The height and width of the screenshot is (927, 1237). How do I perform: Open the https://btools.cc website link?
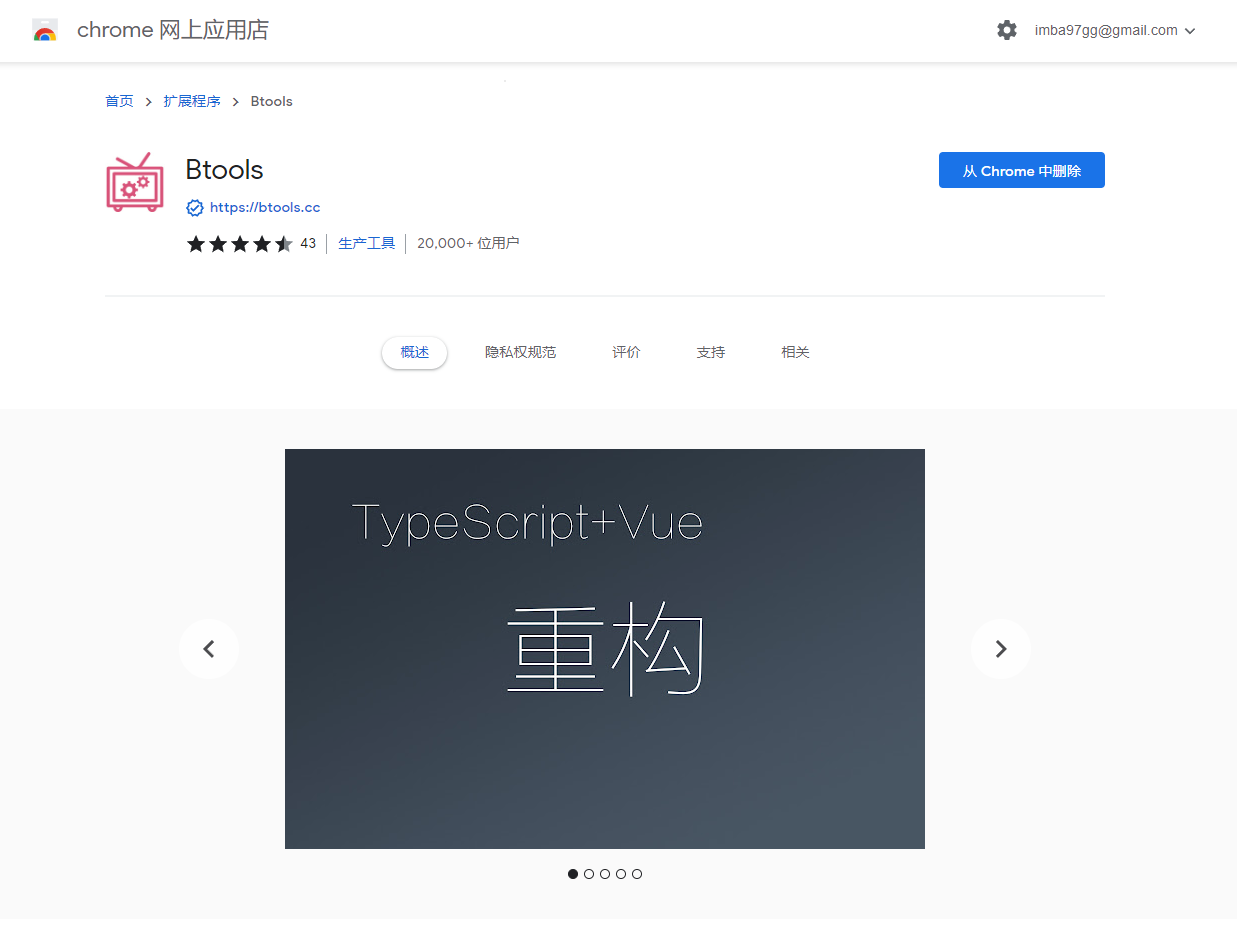coord(264,207)
